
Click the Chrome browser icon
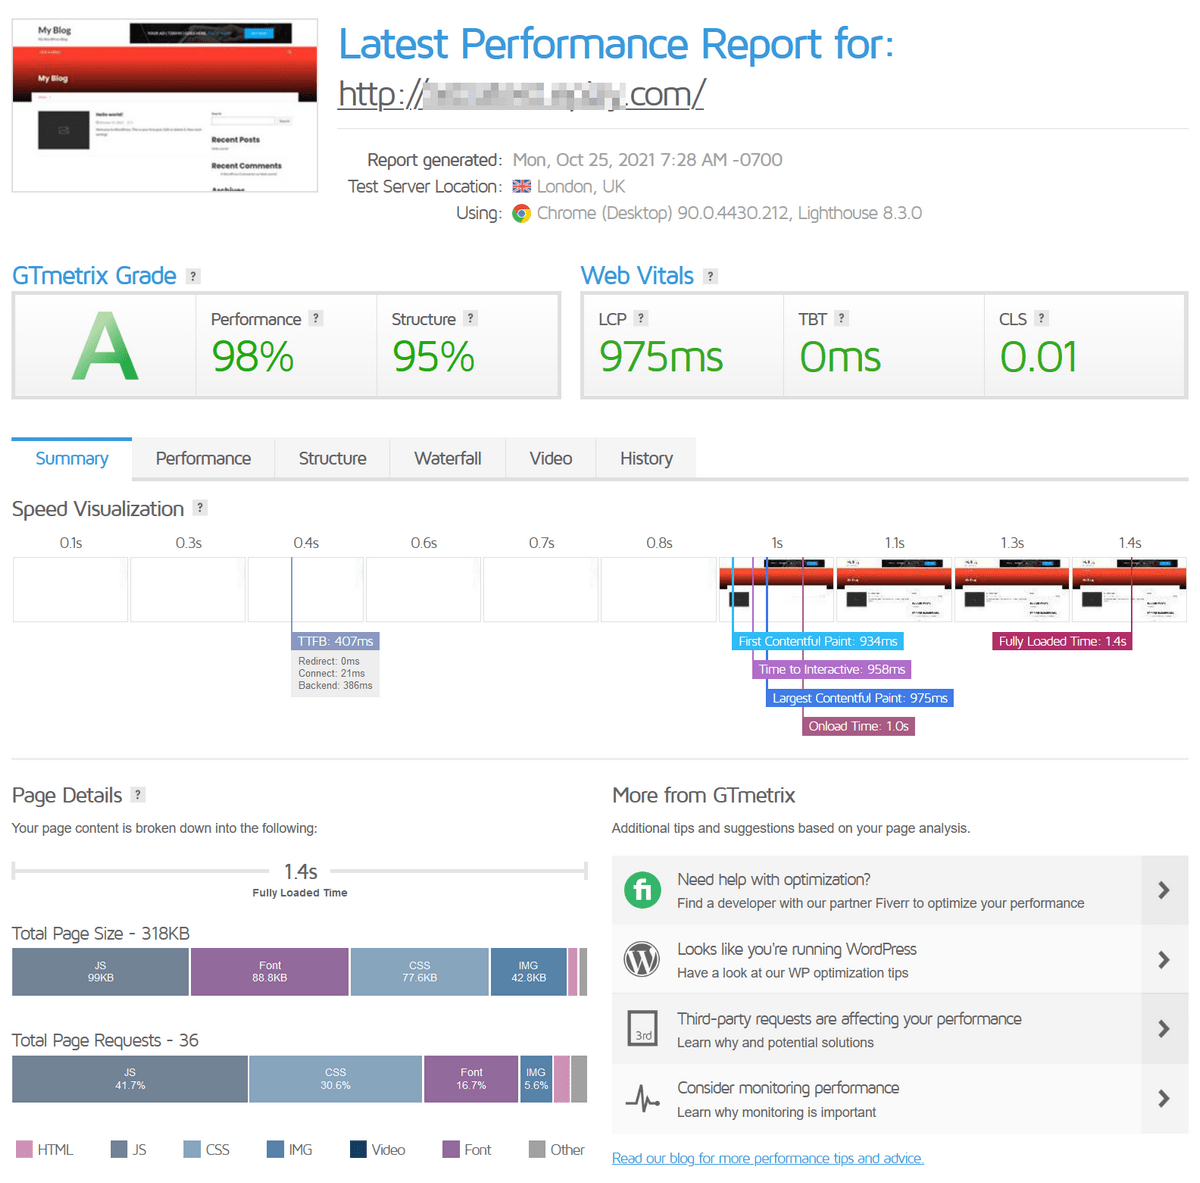click(521, 214)
